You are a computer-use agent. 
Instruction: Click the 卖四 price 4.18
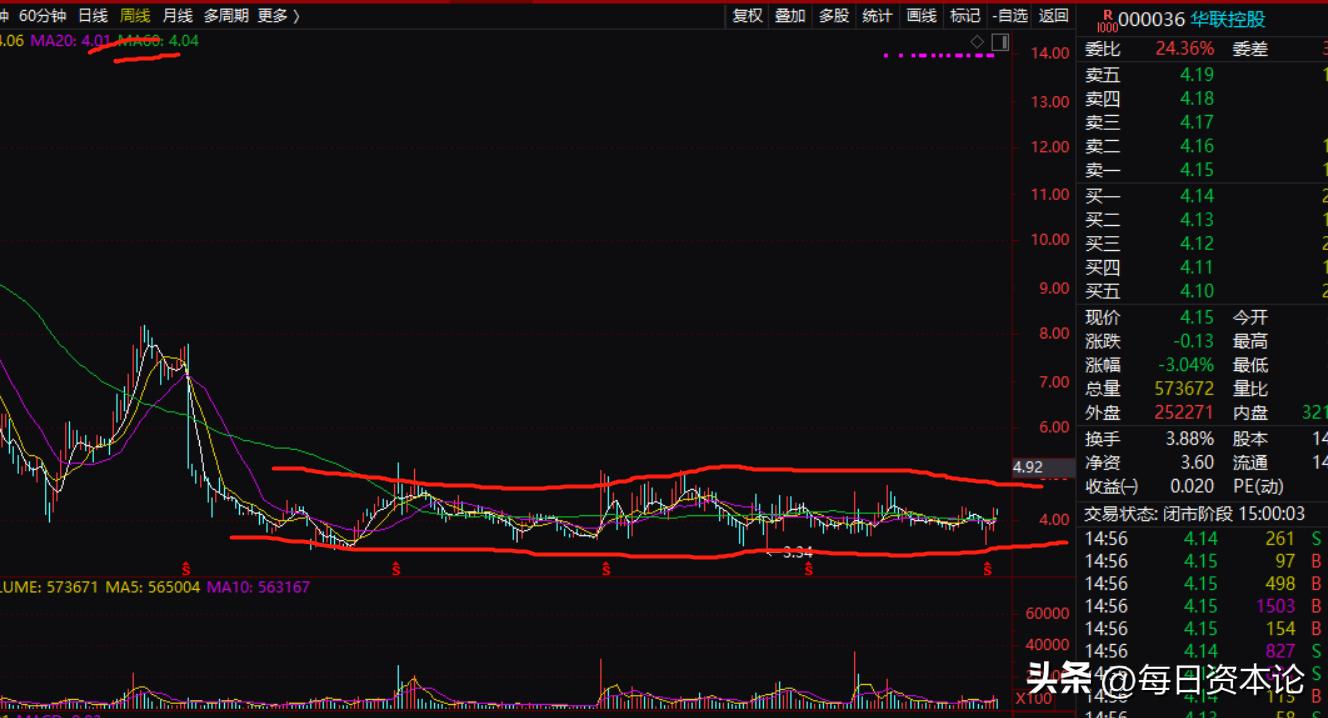coord(1196,98)
